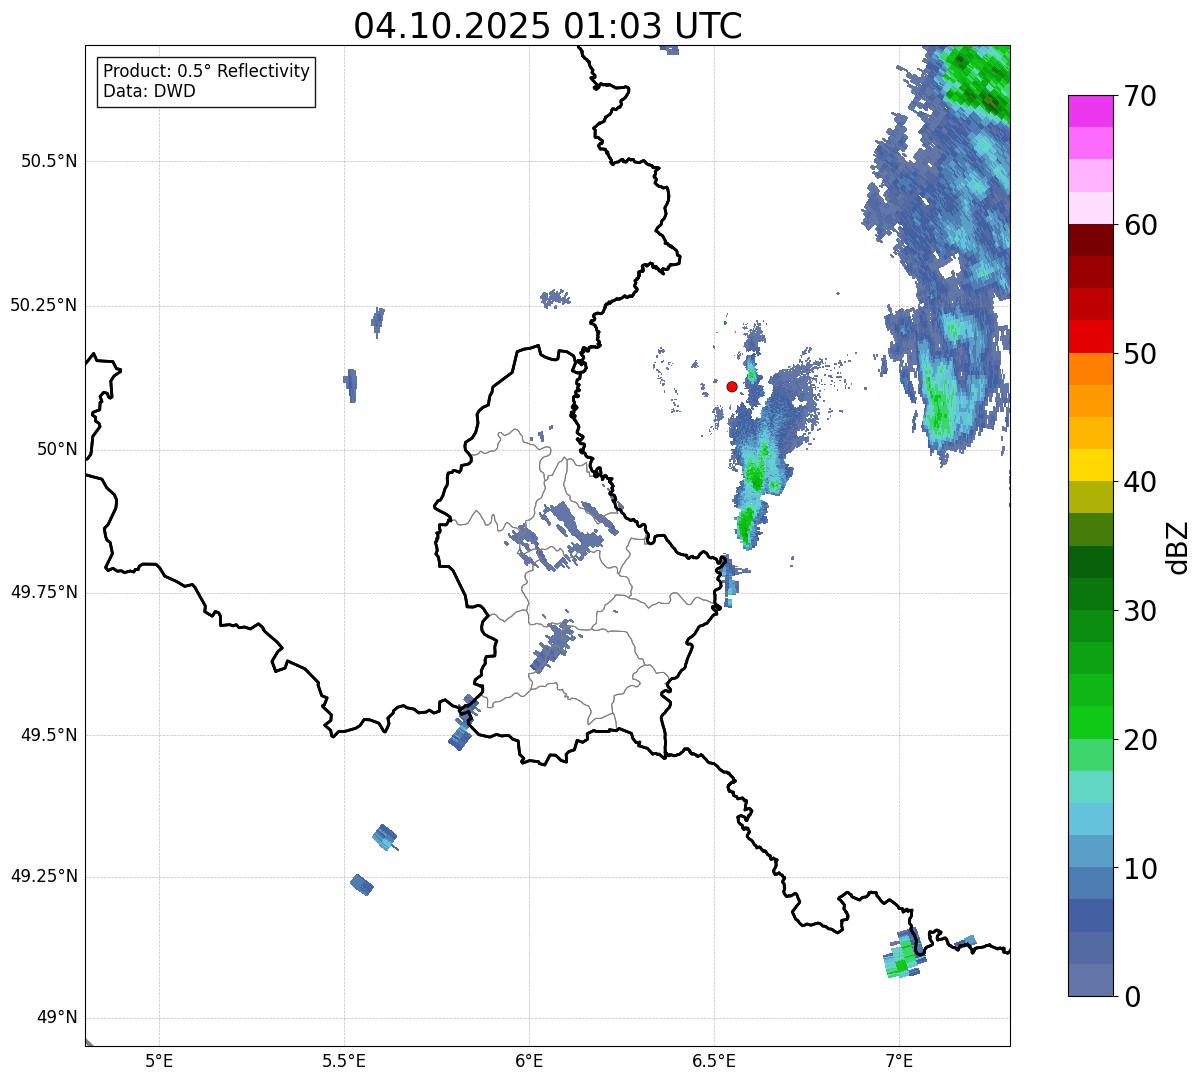Click the "dBZ" colorbar label
1202x1081 pixels.
[1179, 546]
